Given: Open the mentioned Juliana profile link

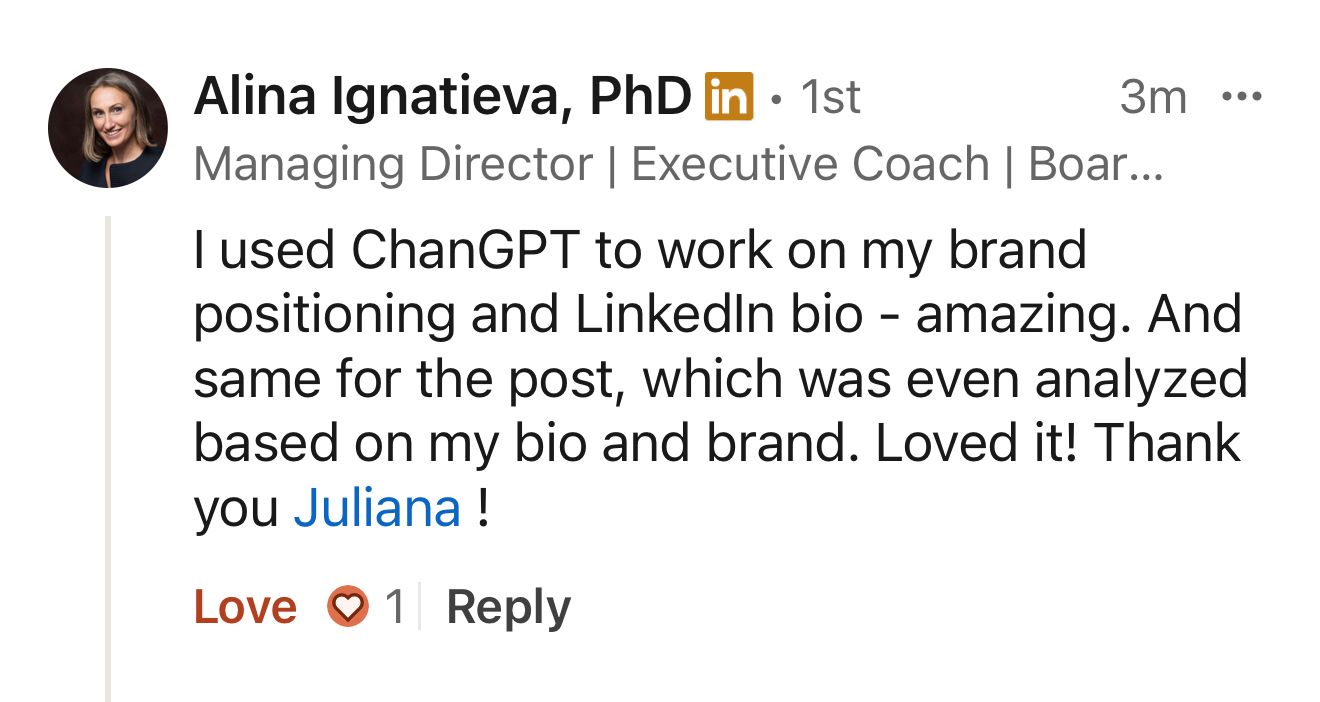Looking at the screenshot, I should click(376, 509).
